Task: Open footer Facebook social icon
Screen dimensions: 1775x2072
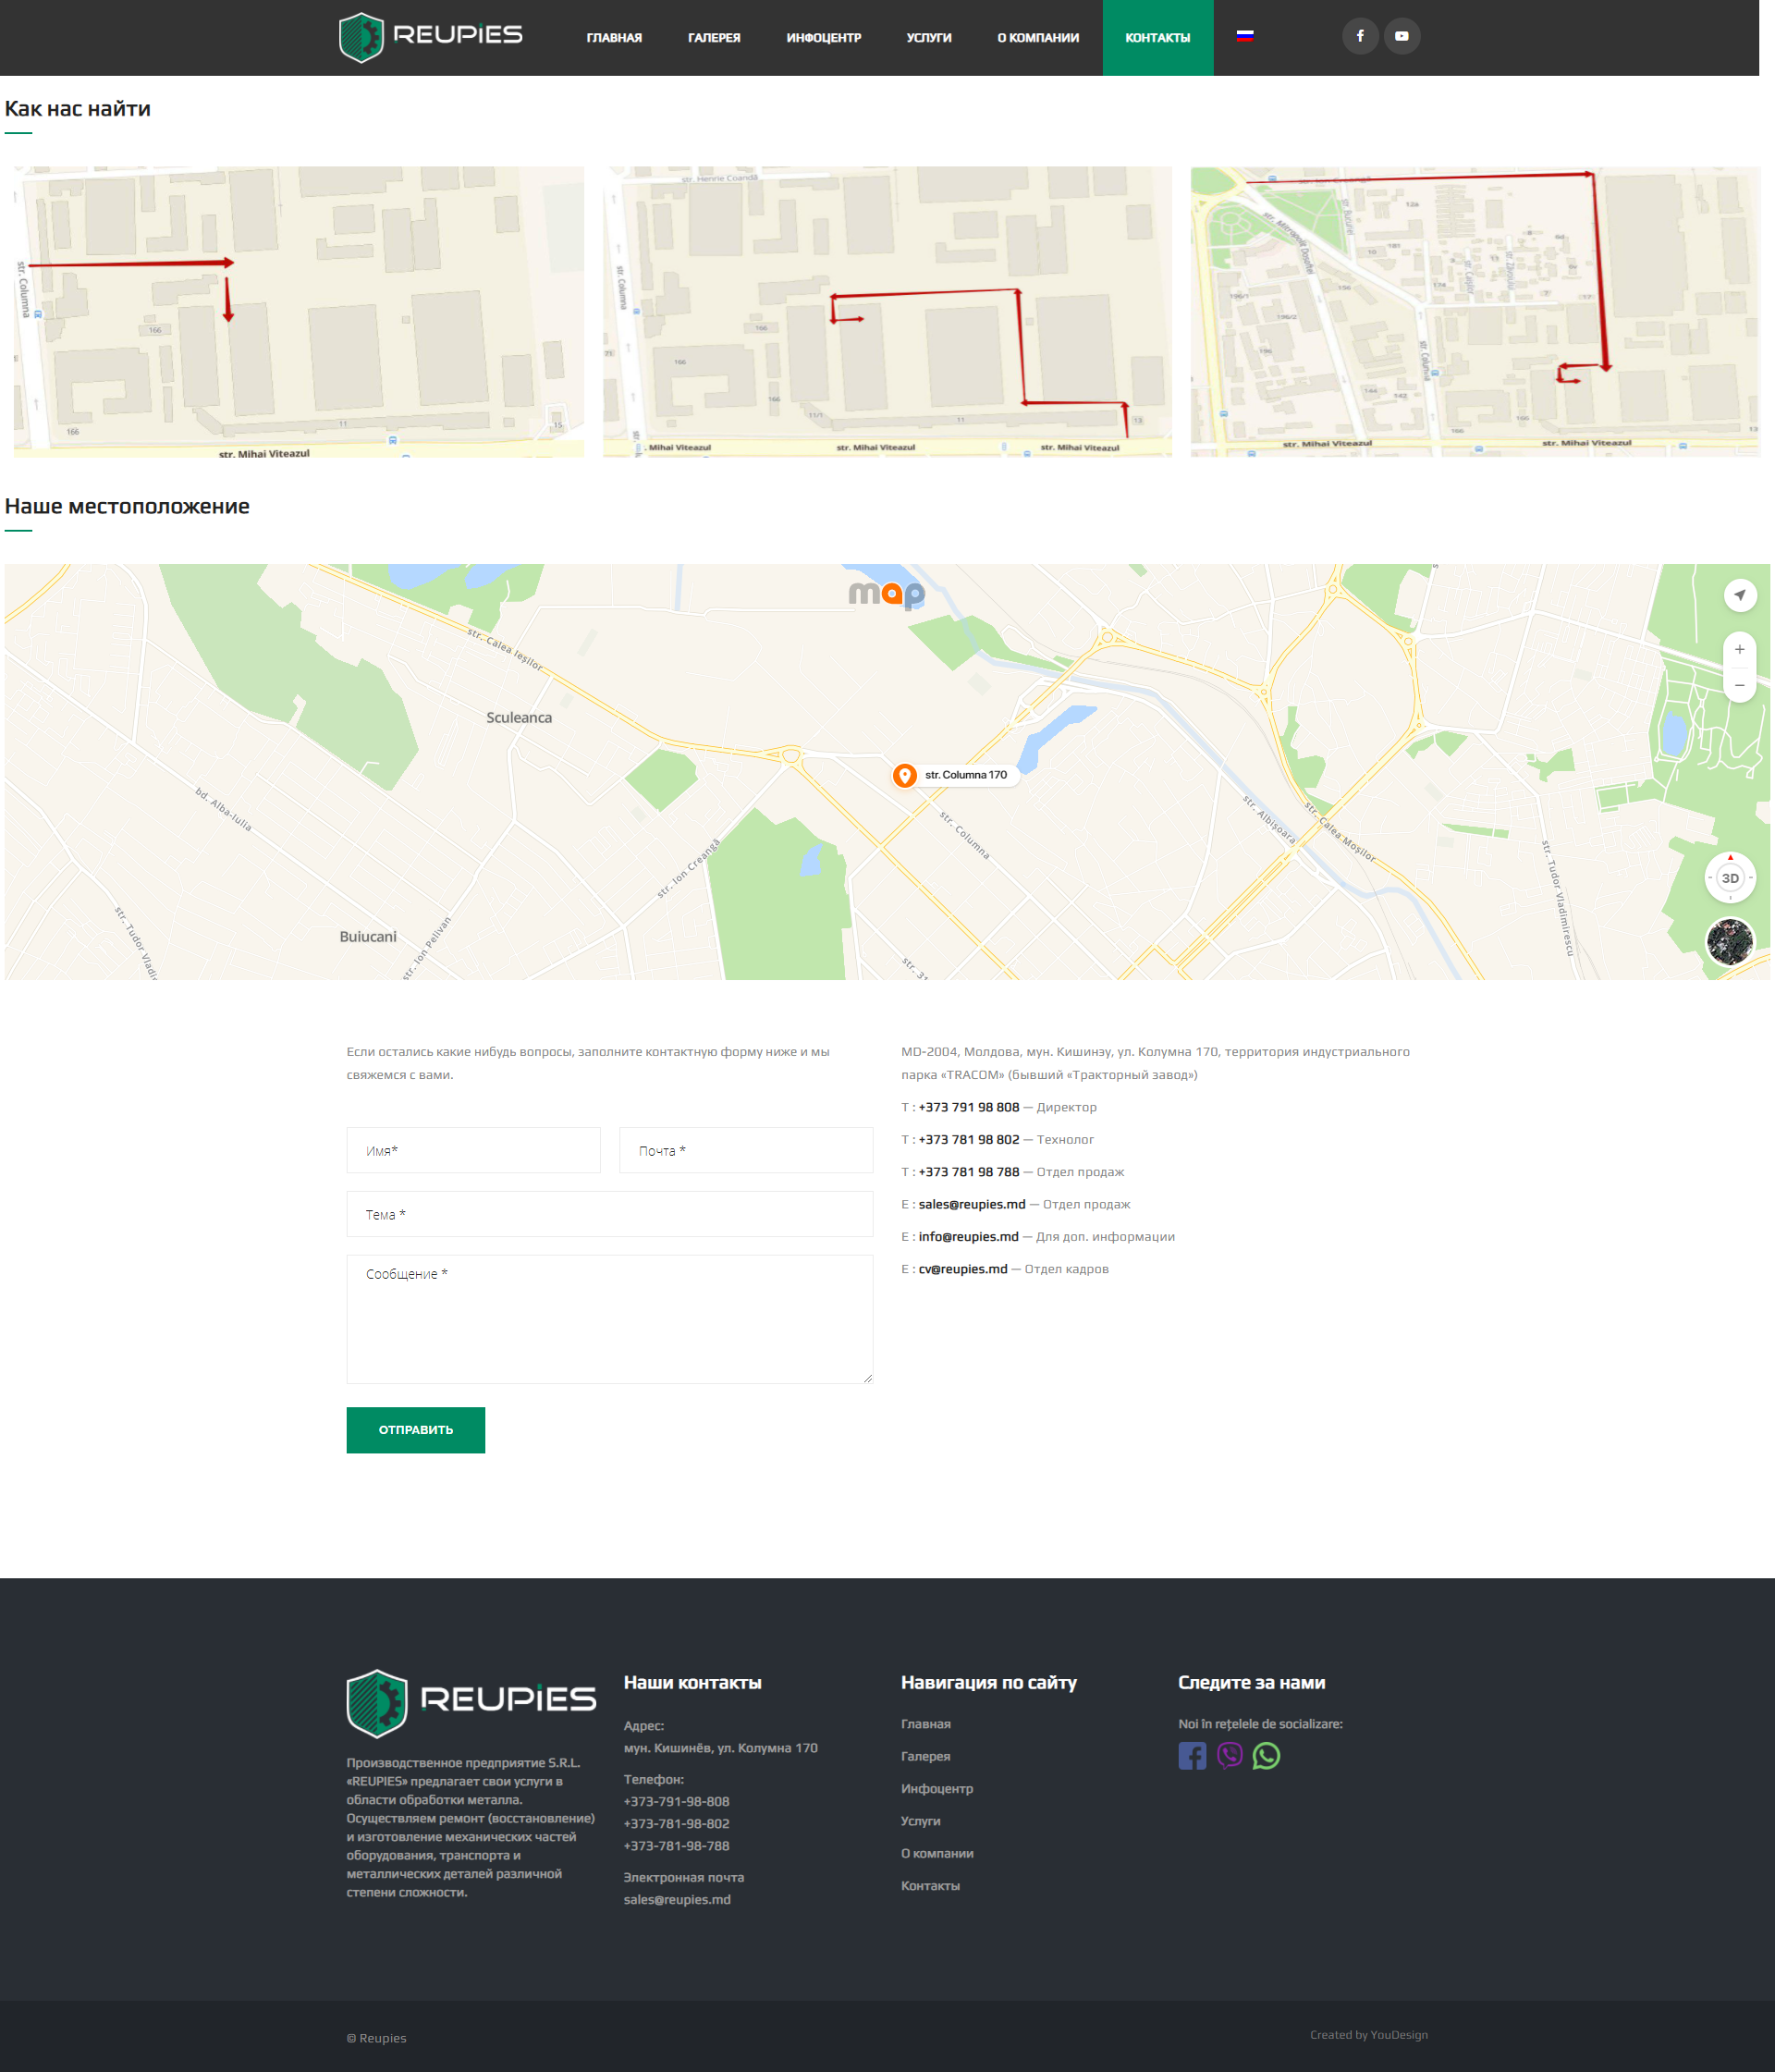Action: pos(1192,1756)
